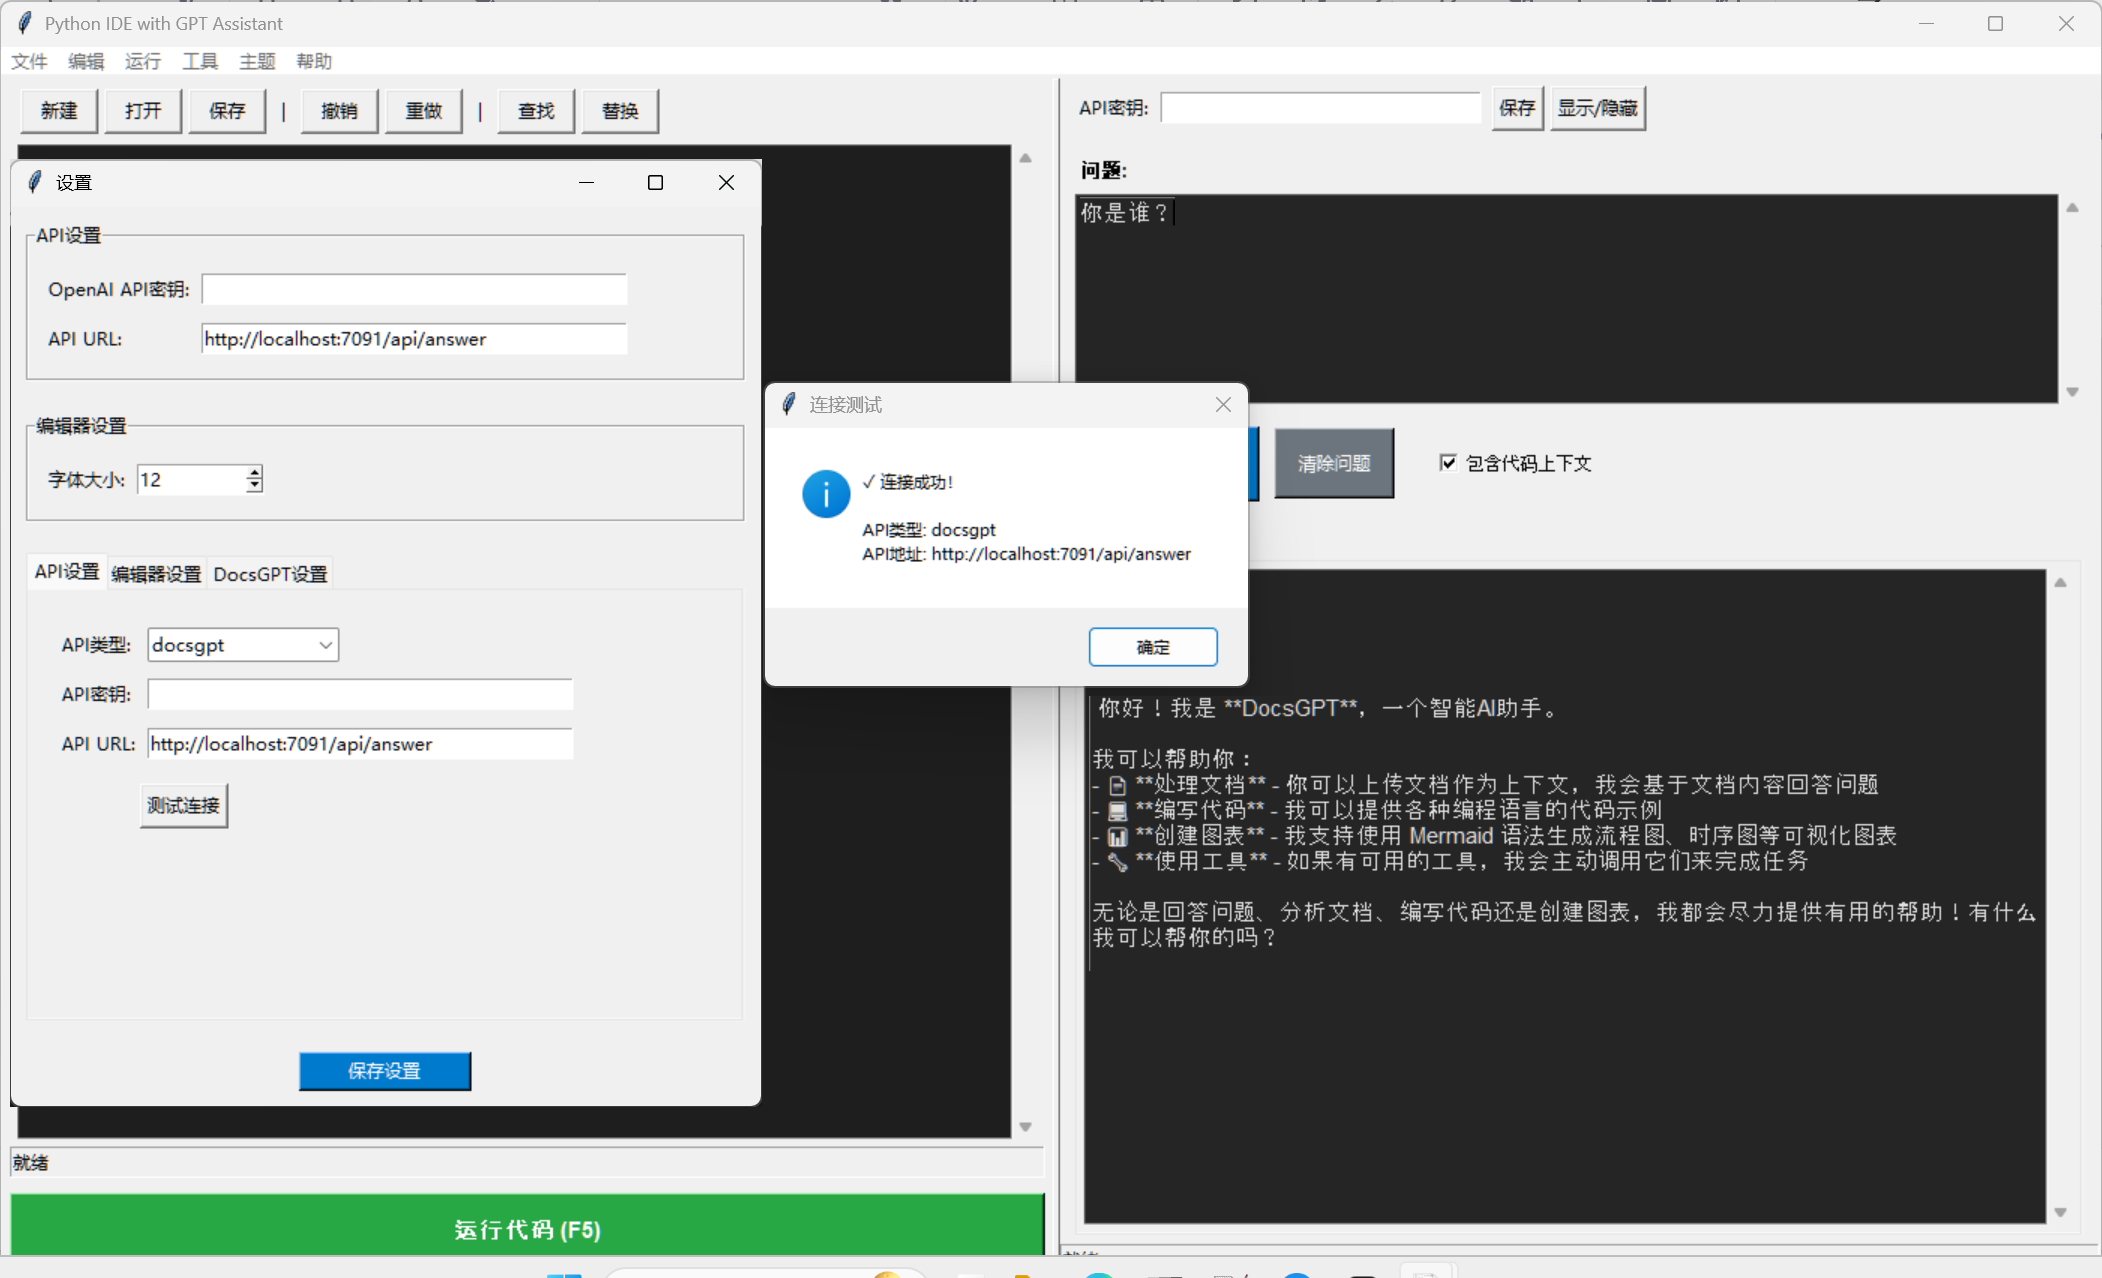Click 显示/隐藏 to toggle API key visibility
Screen dimensions: 2102x1278
(1597, 108)
